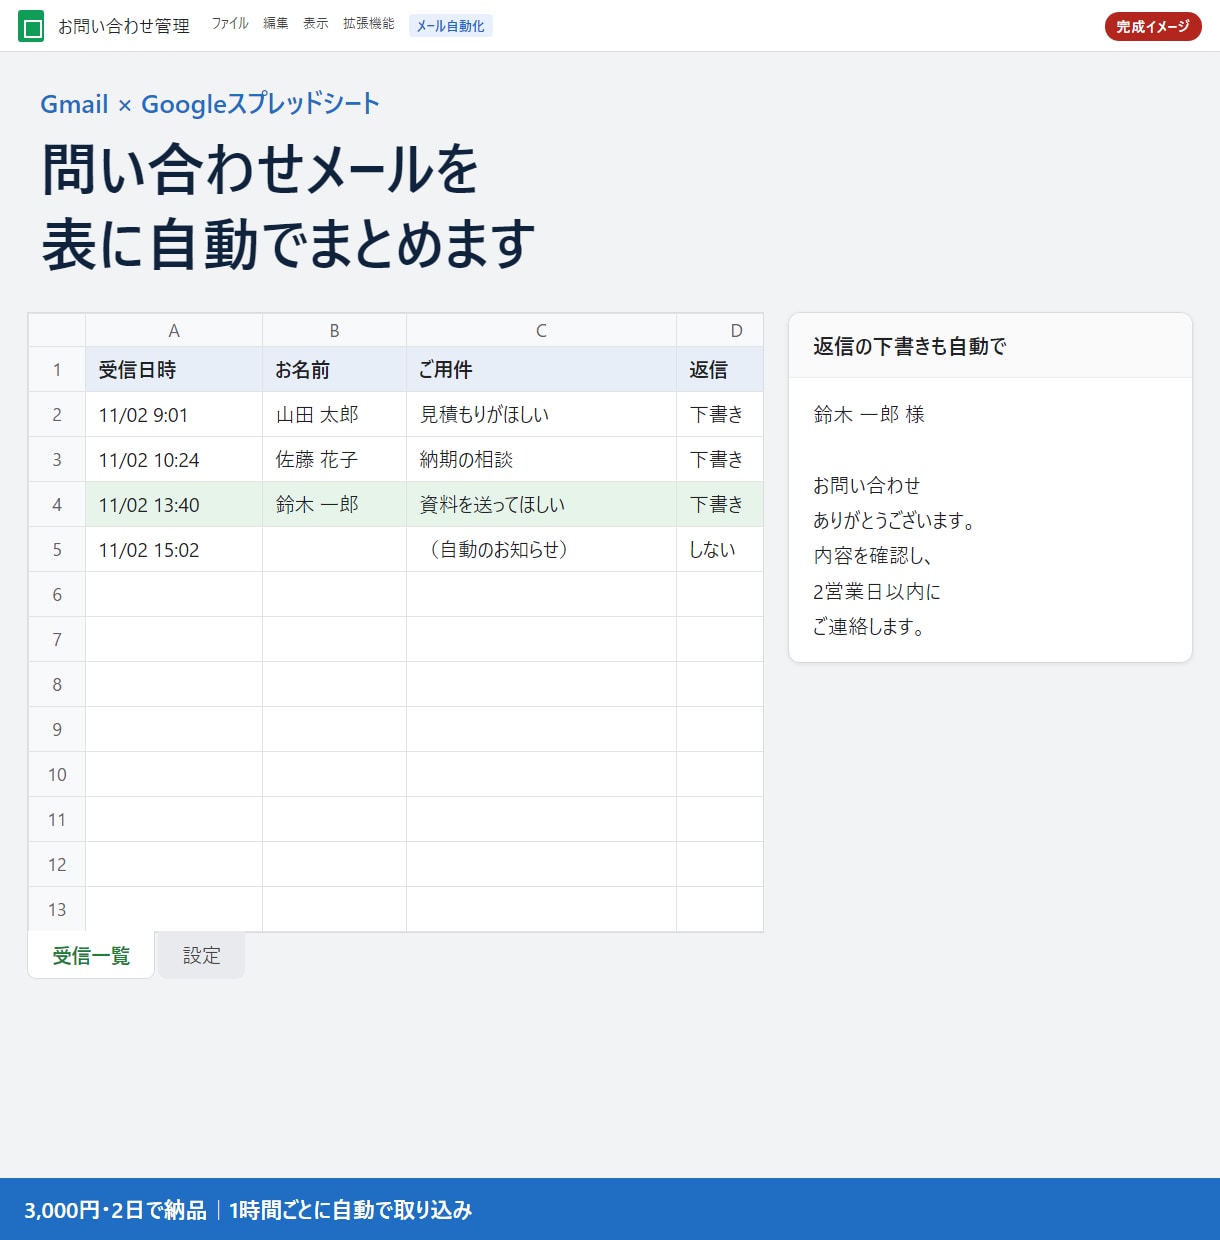Select the cell 11/02 10:24
The width and height of the screenshot is (1220, 1240).
point(174,460)
